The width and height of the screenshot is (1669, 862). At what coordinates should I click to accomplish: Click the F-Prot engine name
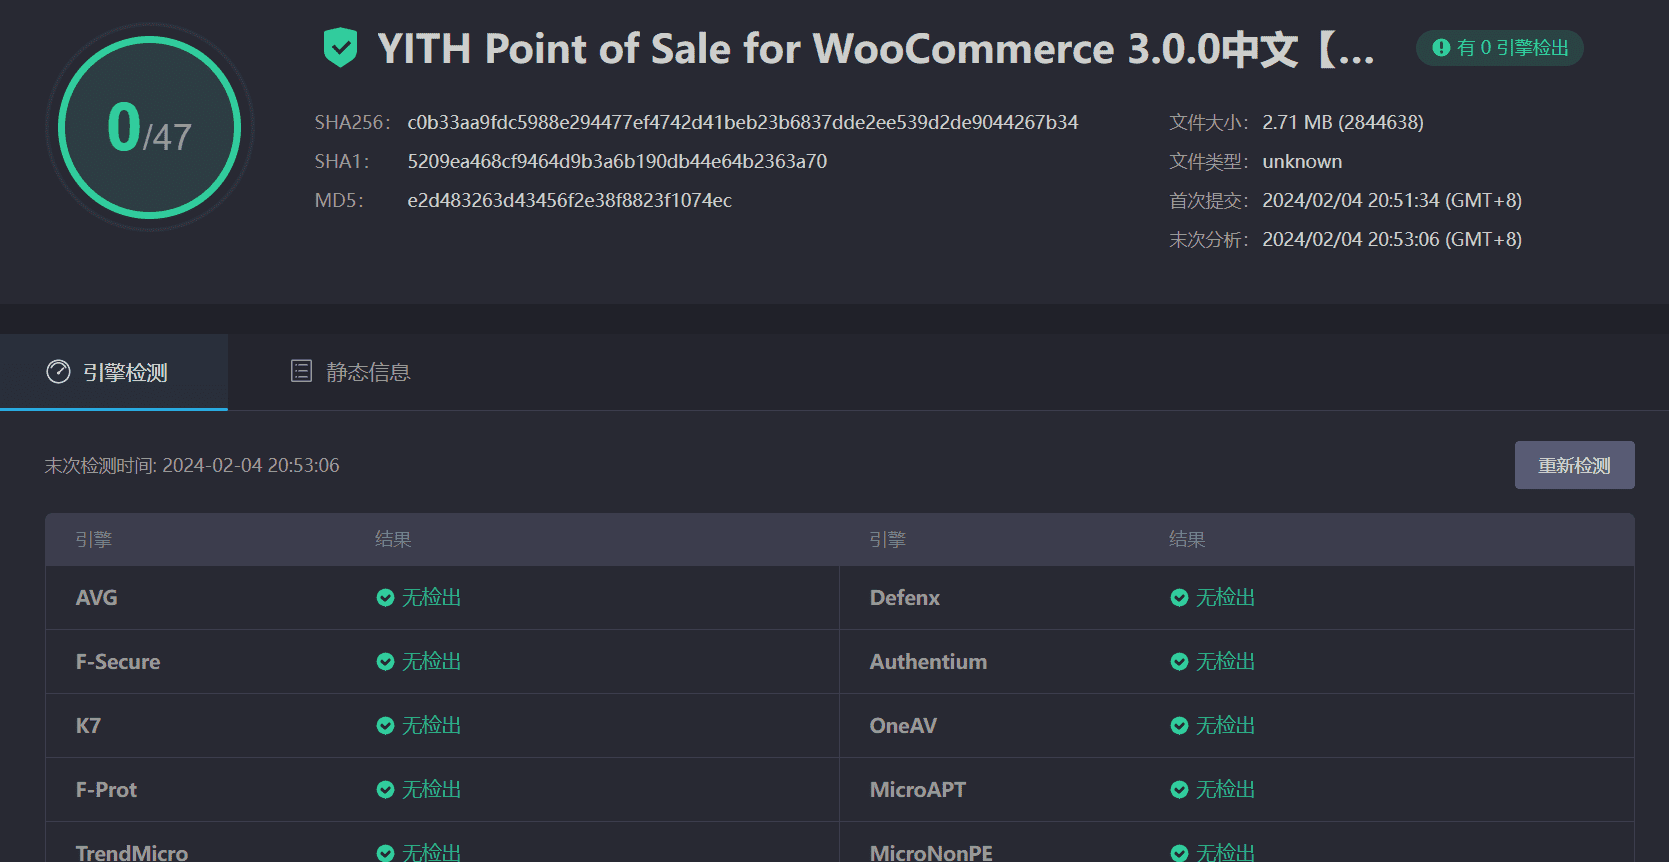click(x=106, y=790)
